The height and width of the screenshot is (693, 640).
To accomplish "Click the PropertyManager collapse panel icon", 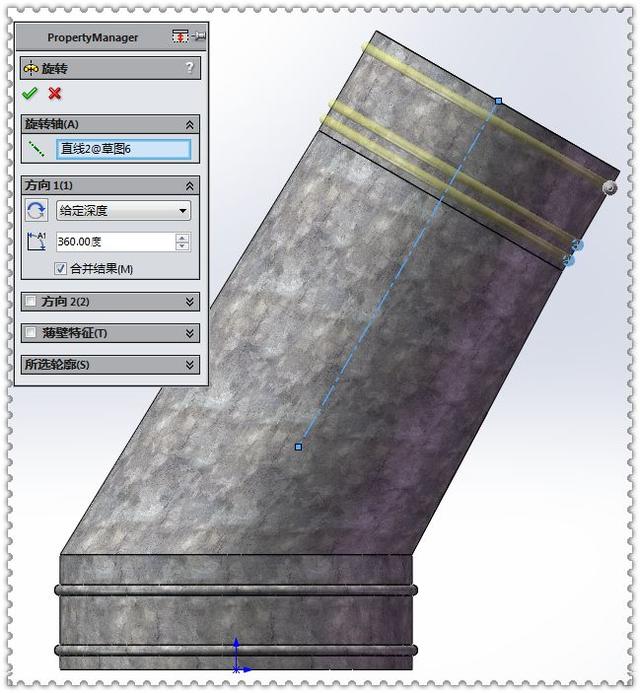I will tap(180, 37).
